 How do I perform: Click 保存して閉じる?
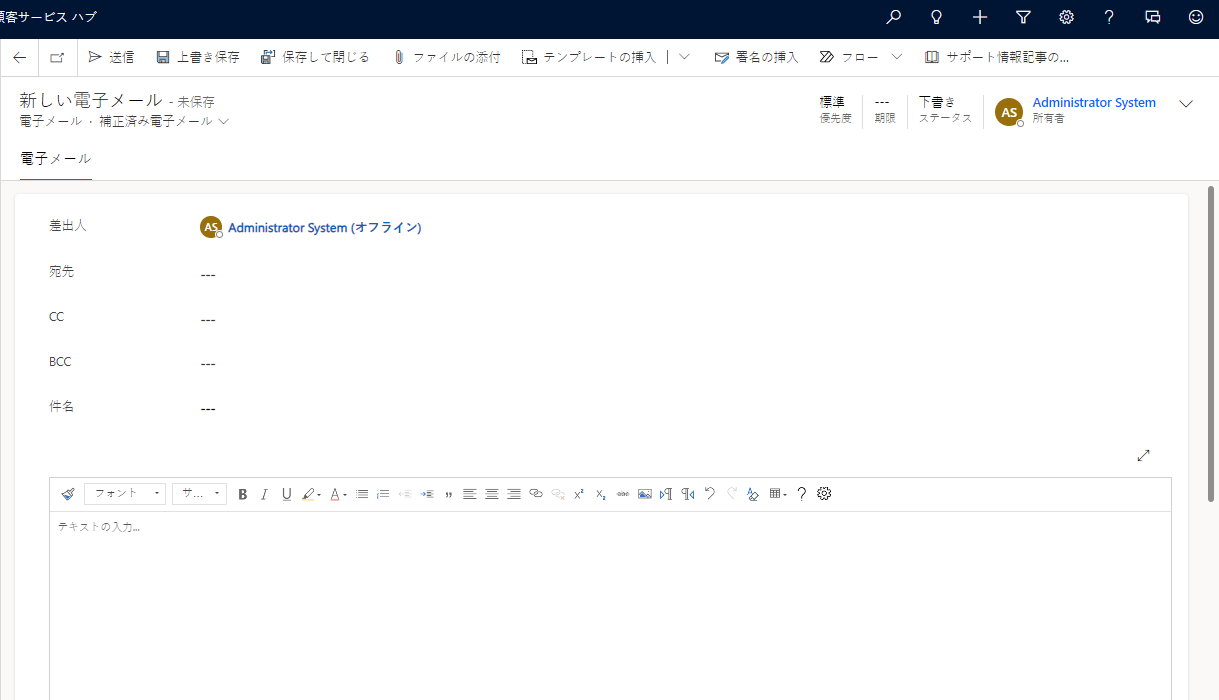tap(315, 57)
